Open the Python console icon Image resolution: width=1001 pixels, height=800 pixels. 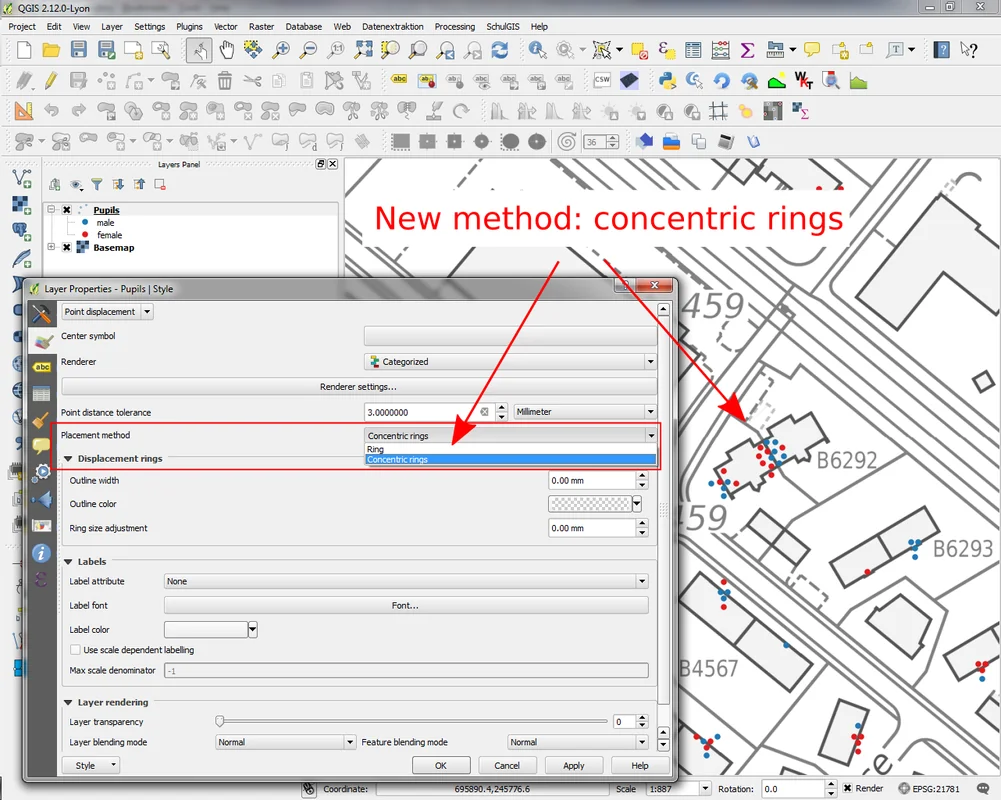[666, 81]
